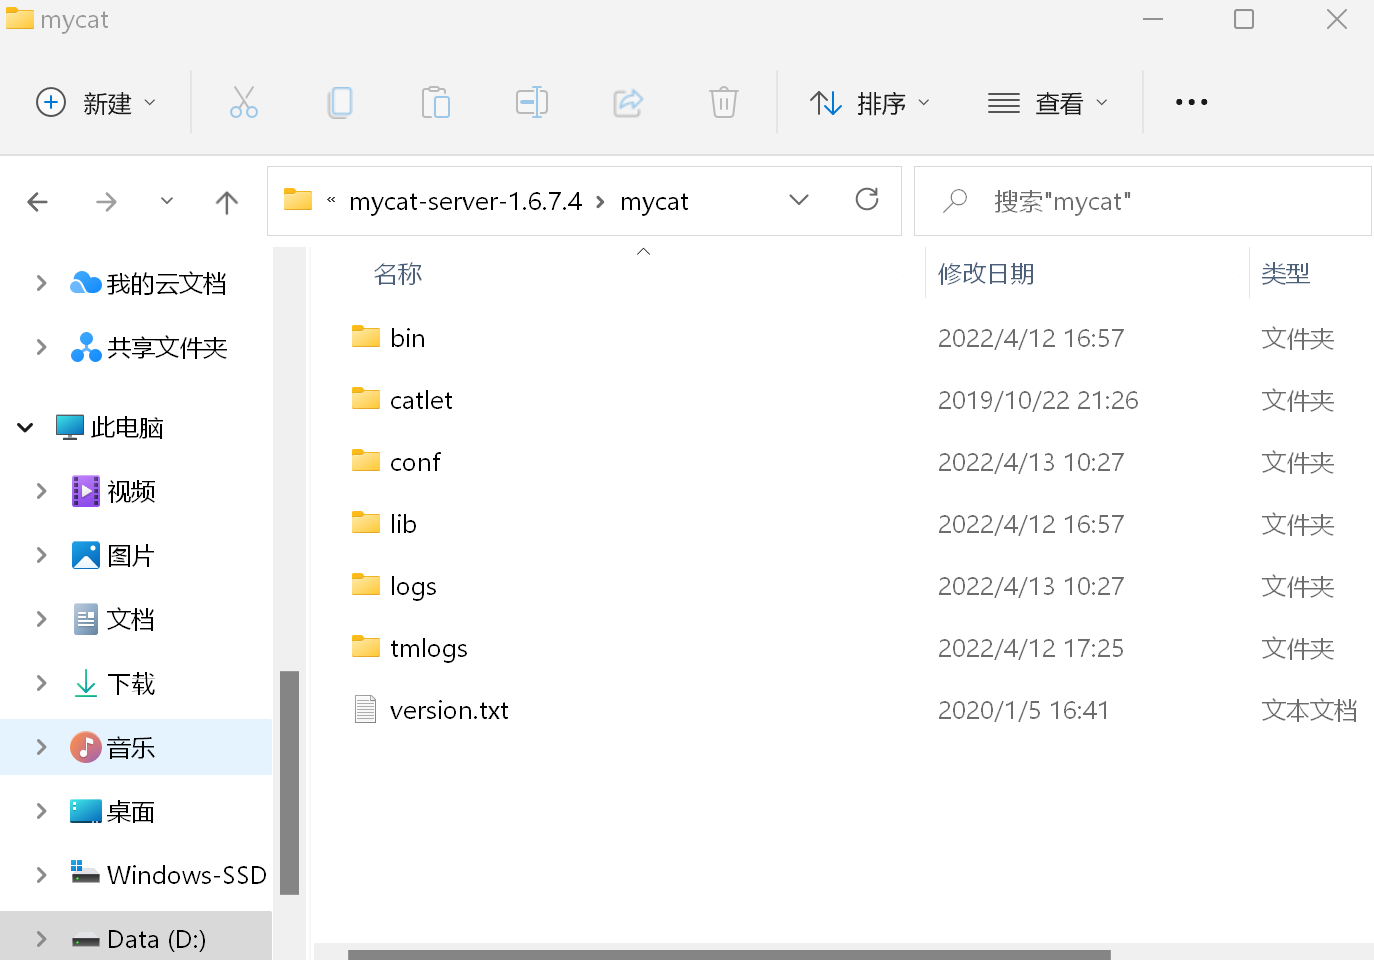Image resolution: width=1374 pixels, height=960 pixels.
Task: Click the Share icon in toolbar
Action: pyautogui.click(x=628, y=102)
